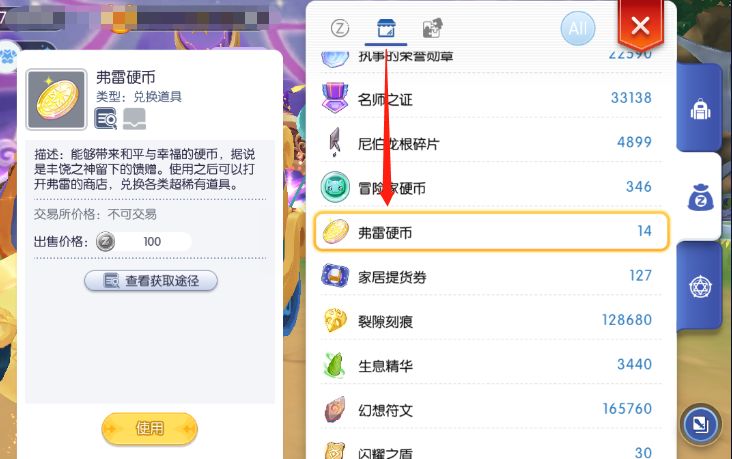This screenshot has height=459, width=732.
Task: Click the 弗雷硬币 item thumbnail
Action: point(56,99)
